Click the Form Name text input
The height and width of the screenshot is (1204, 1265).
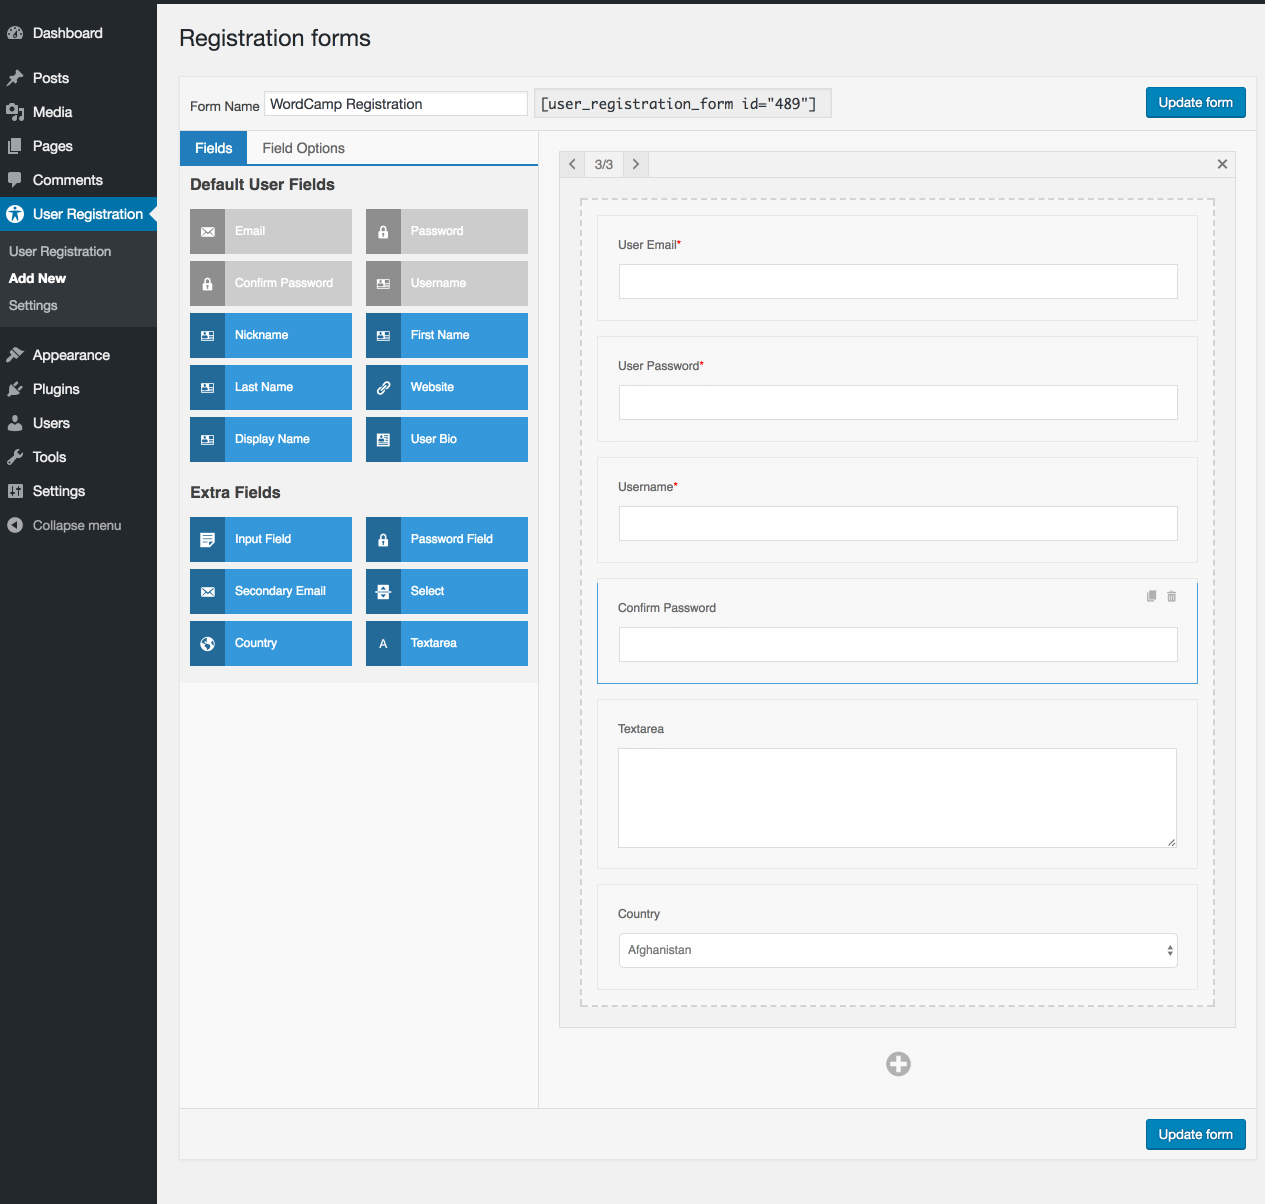395,104
